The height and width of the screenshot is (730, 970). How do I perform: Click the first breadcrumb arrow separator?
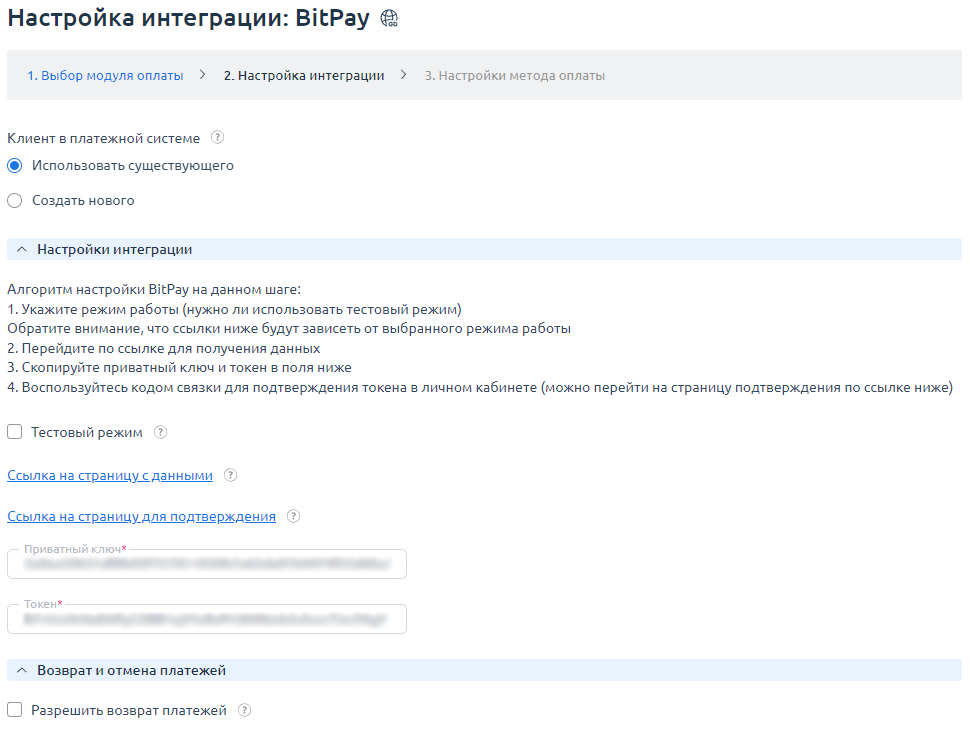[x=203, y=75]
